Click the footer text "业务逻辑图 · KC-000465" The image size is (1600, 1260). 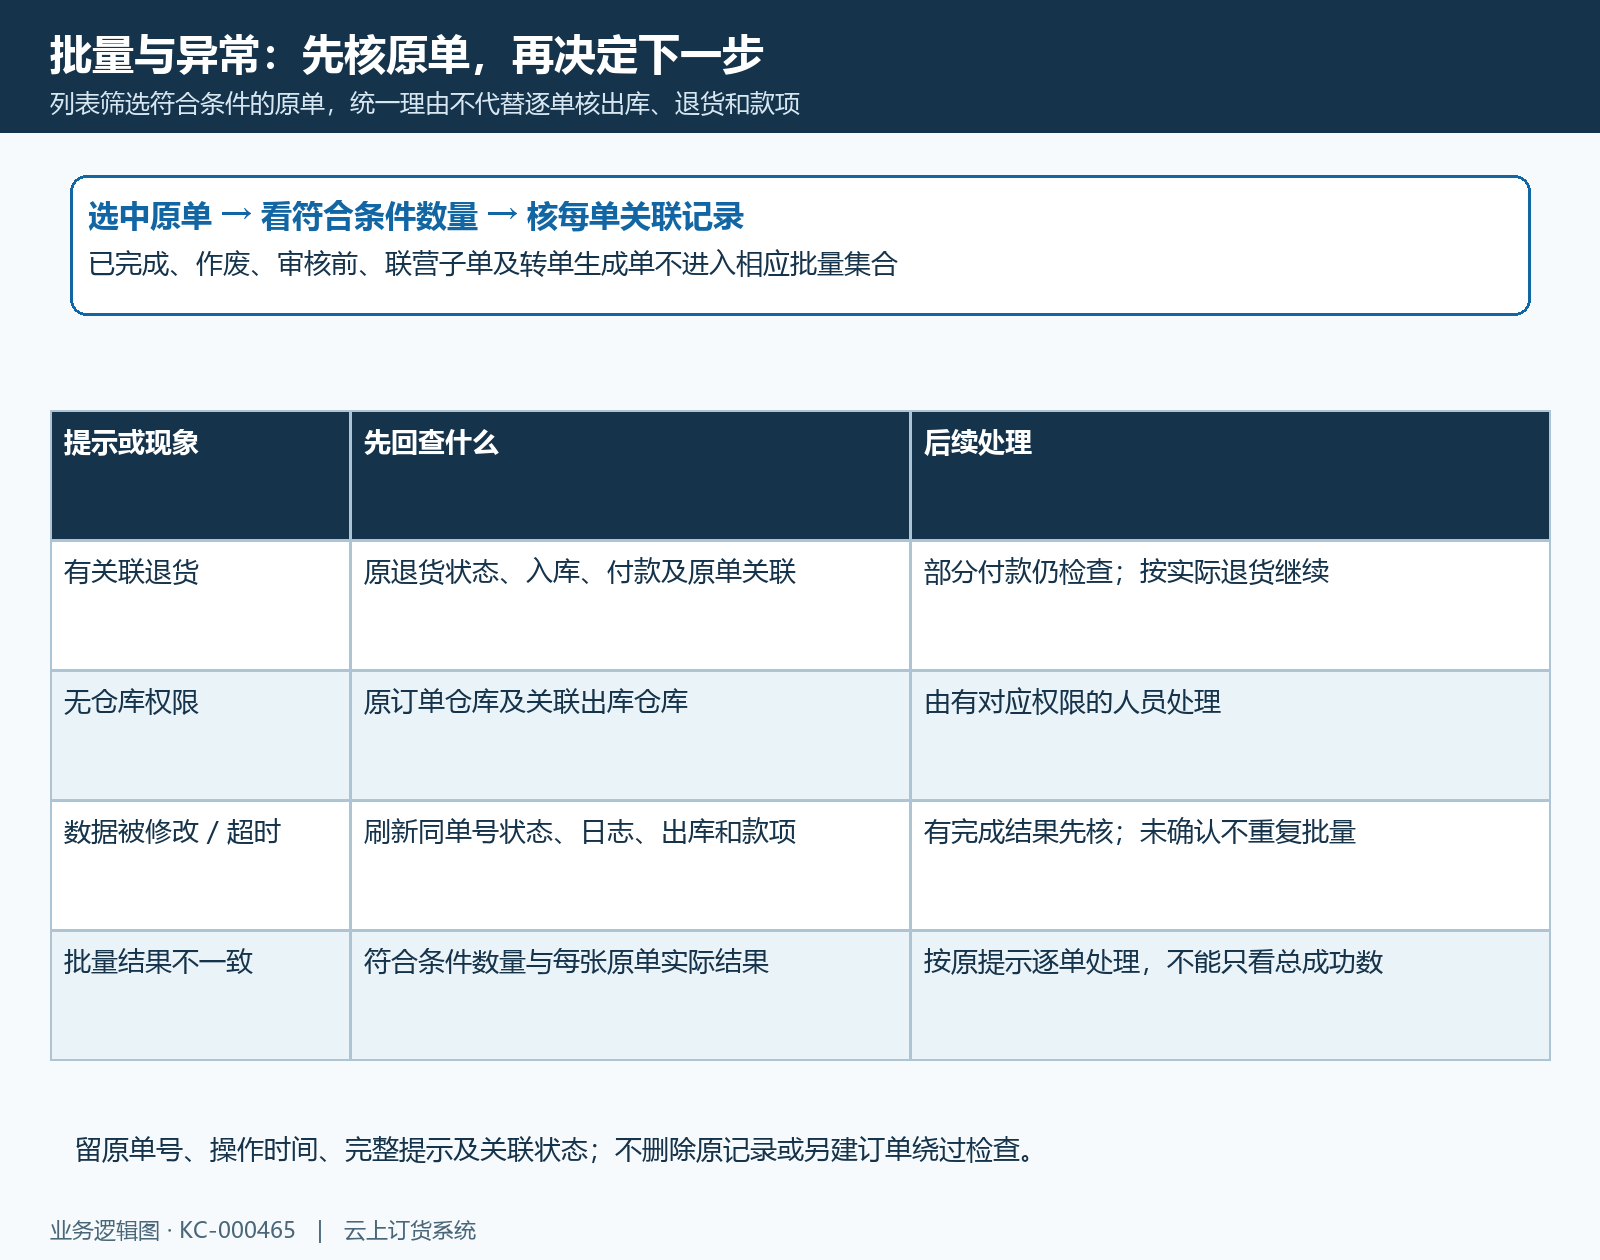tap(173, 1230)
